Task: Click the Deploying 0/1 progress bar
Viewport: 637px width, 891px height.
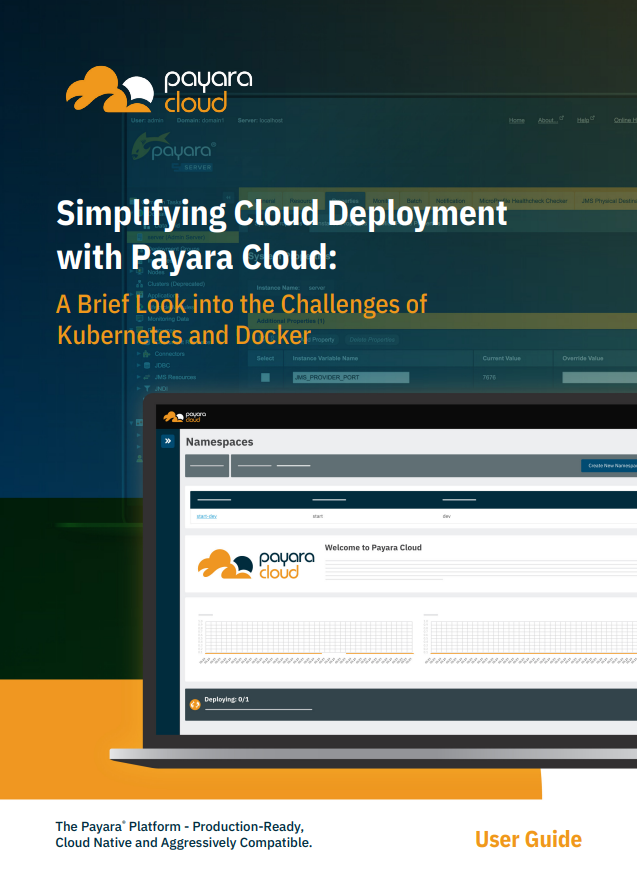Action: pos(258,709)
